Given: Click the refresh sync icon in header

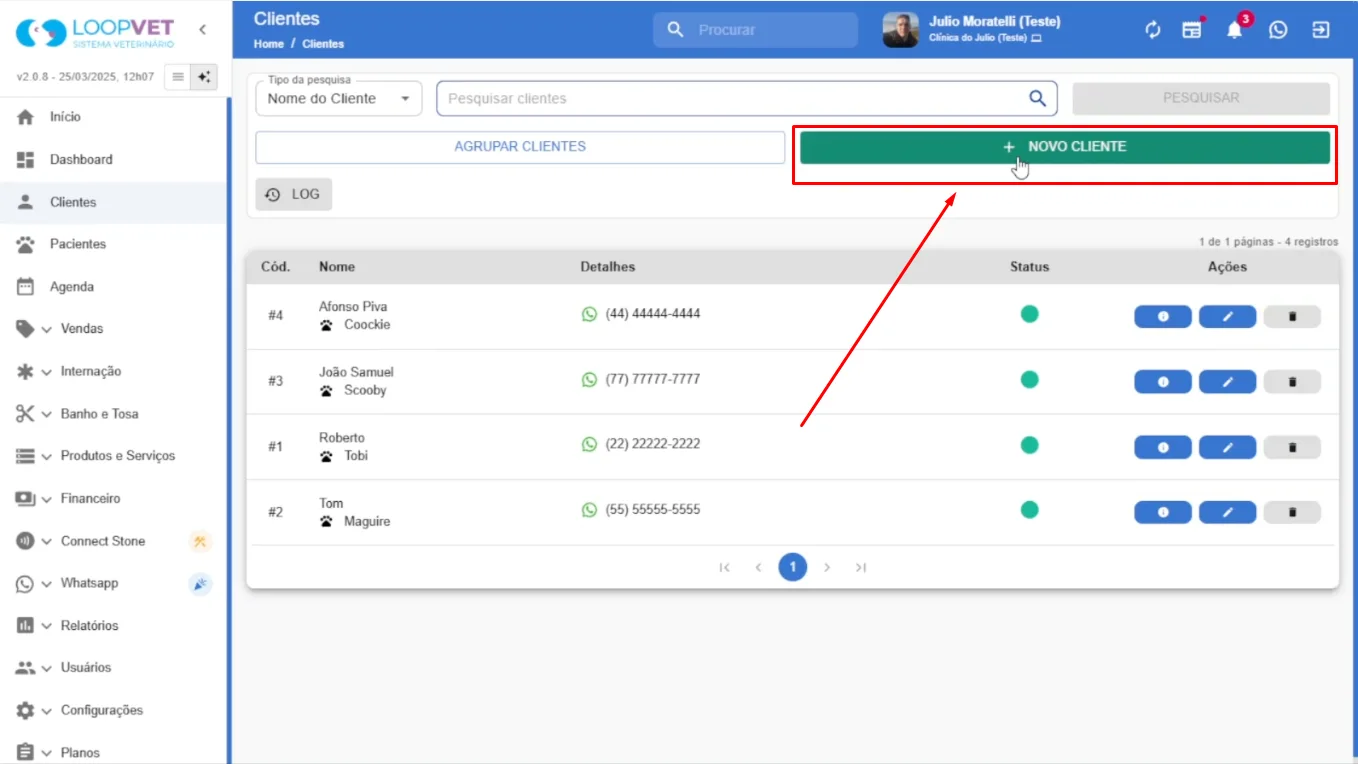Looking at the screenshot, I should click(1153, 30).
